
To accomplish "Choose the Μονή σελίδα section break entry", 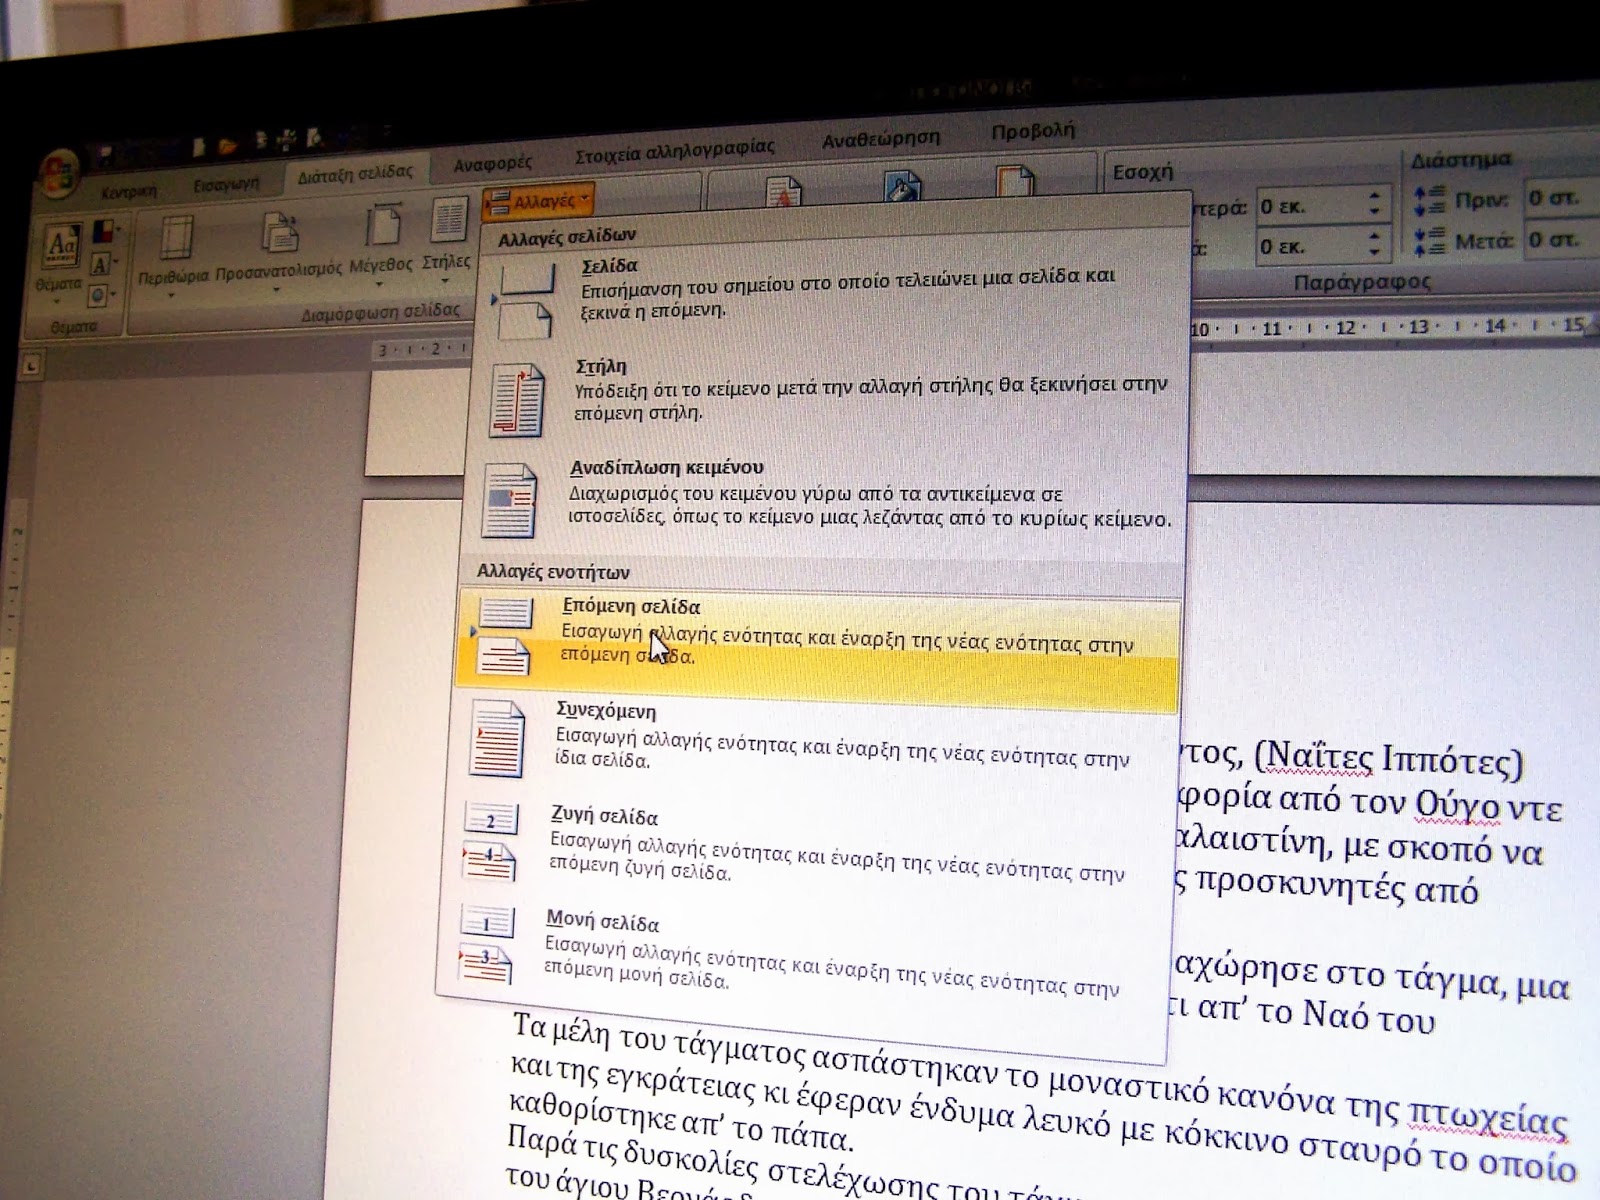I will (800, 953).
